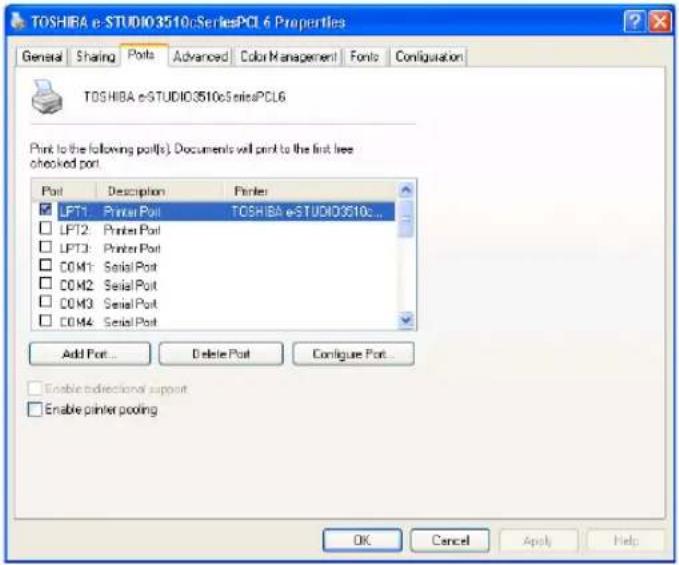
Task: Open the Sharing tab
Action: coord(95,57)
